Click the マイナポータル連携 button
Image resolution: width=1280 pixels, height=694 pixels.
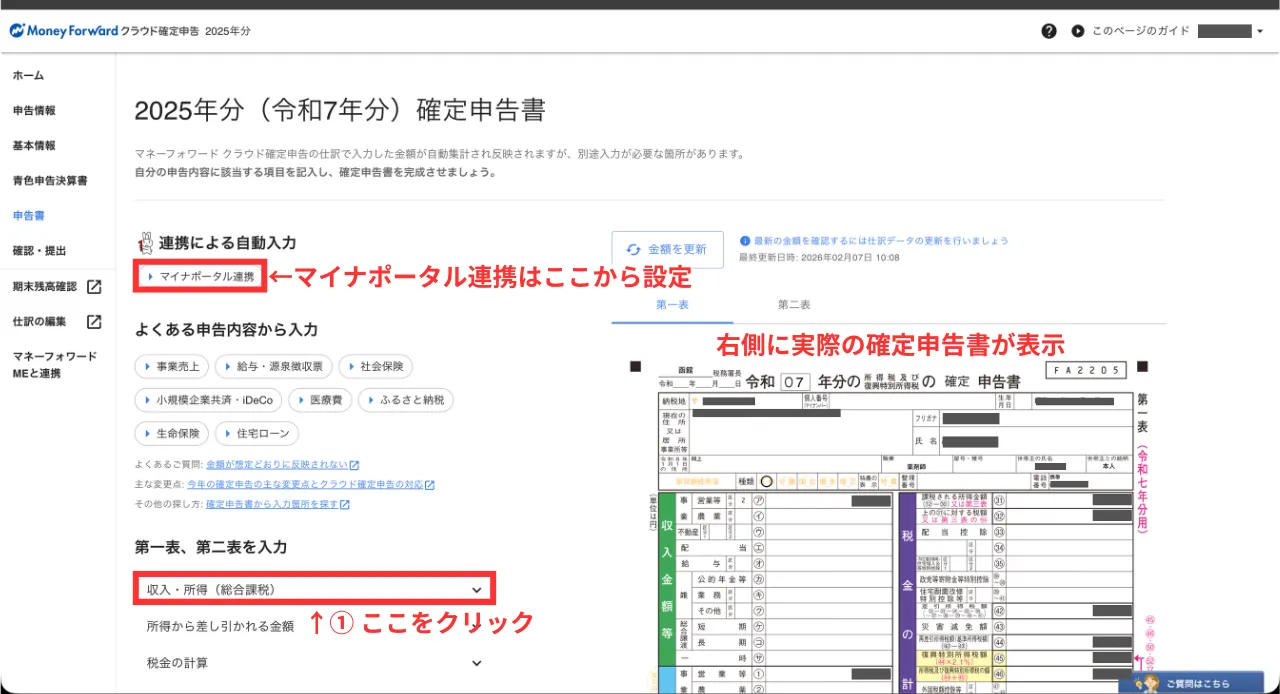coord(200,276)
